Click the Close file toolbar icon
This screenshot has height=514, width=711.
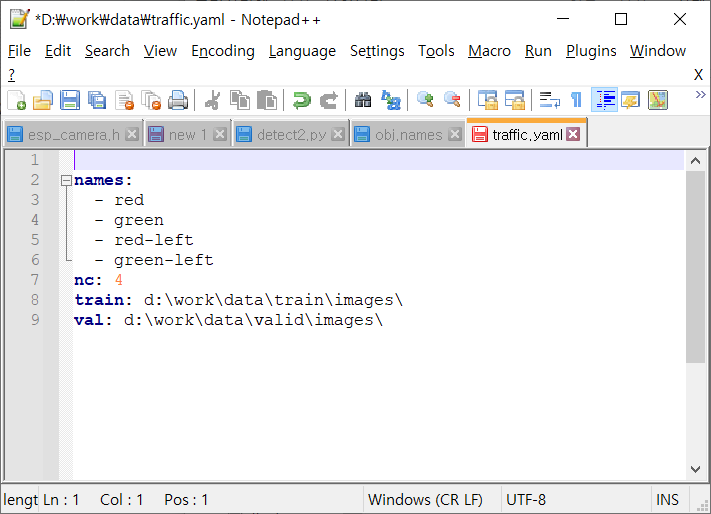124,100
